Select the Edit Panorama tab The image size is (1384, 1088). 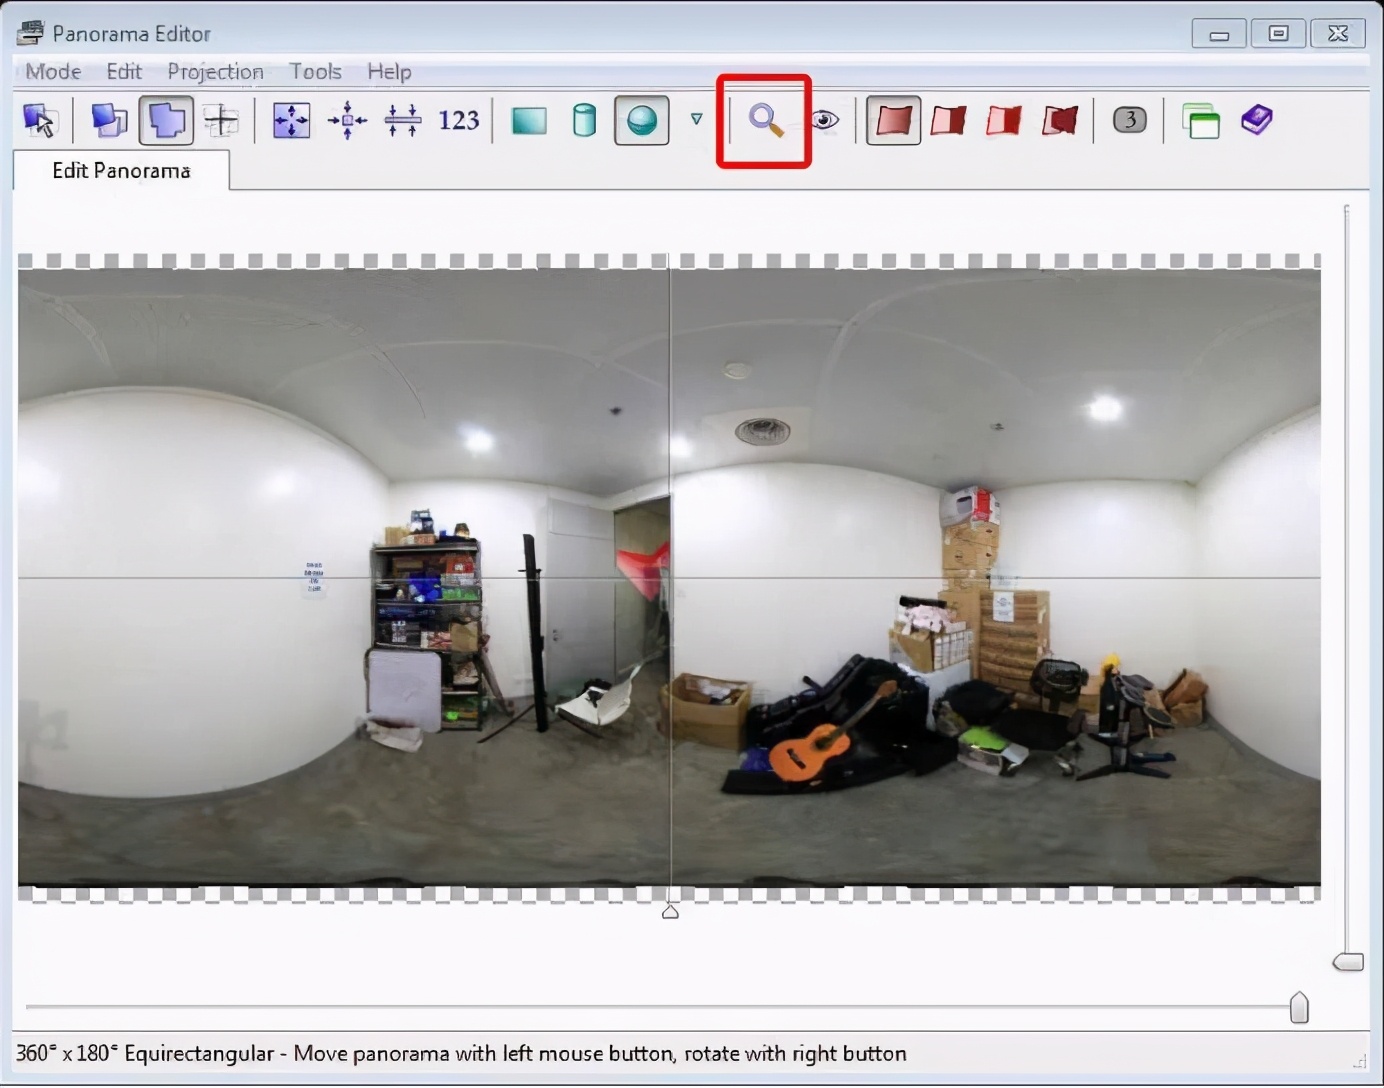121,171
